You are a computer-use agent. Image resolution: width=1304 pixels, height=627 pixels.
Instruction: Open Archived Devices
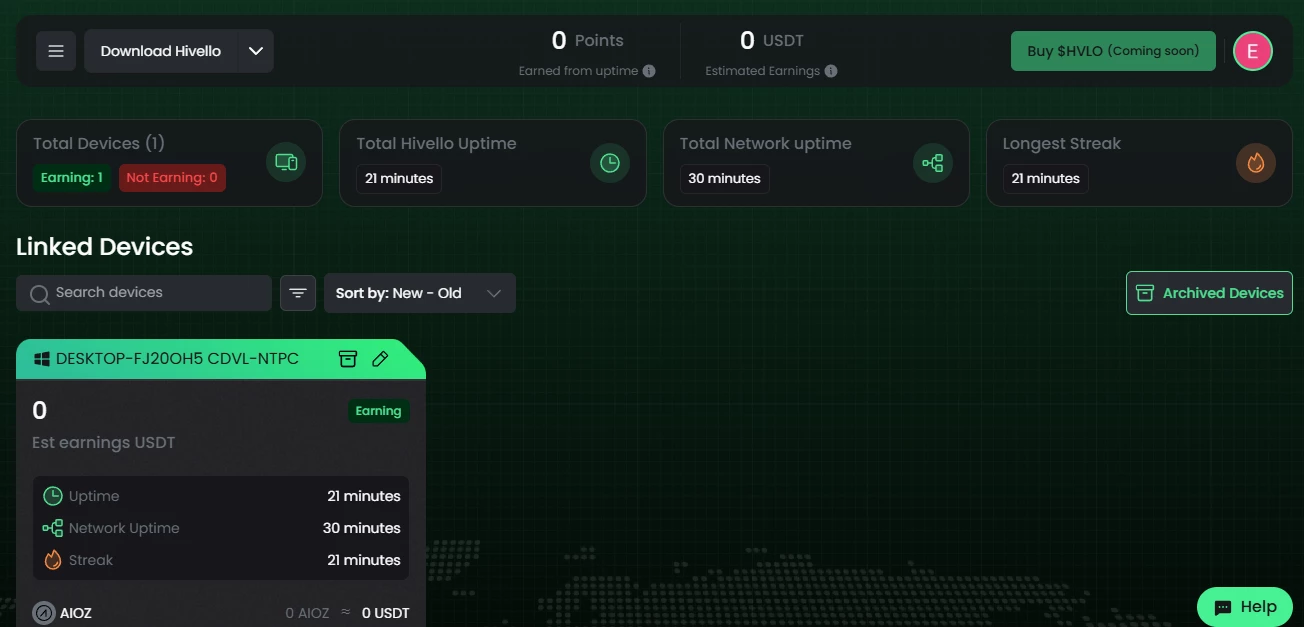coord(1209,293)
